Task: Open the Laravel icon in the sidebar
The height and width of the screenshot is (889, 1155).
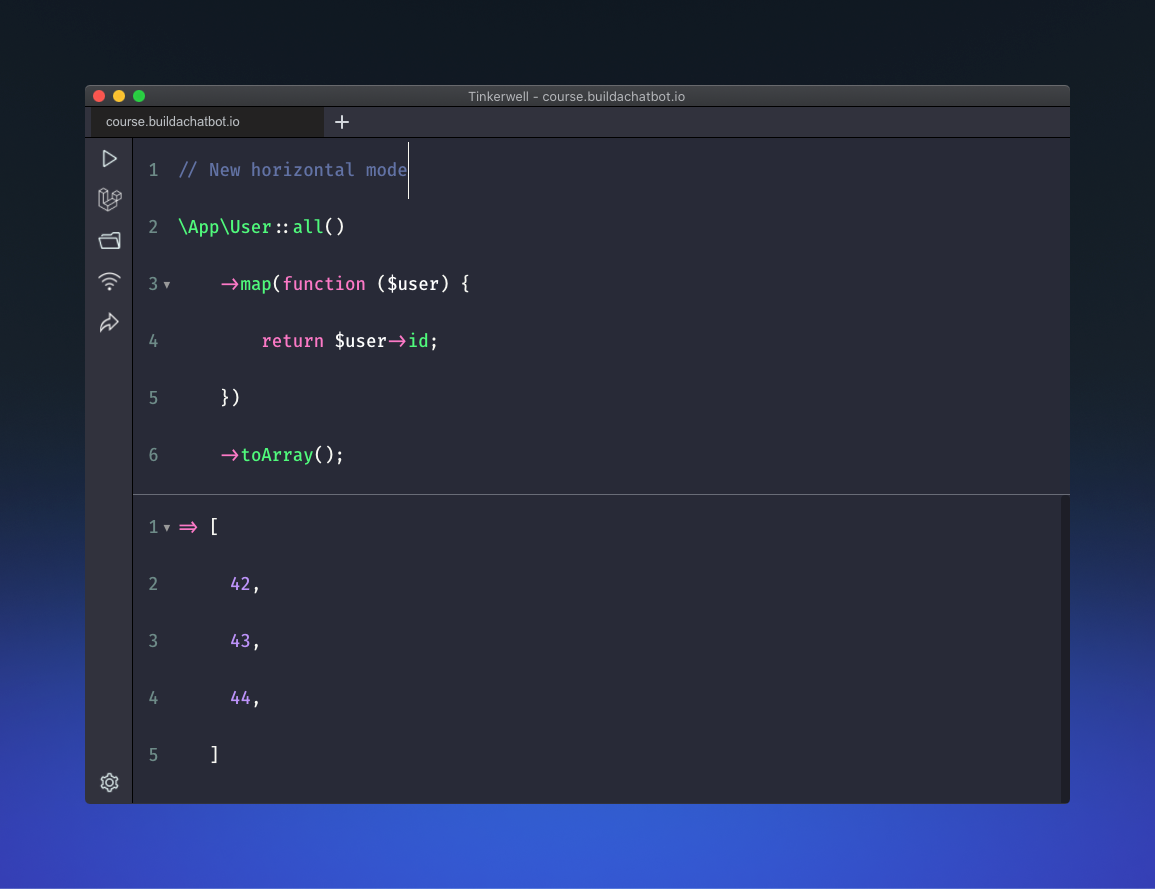Action: [x=110, y=200]
